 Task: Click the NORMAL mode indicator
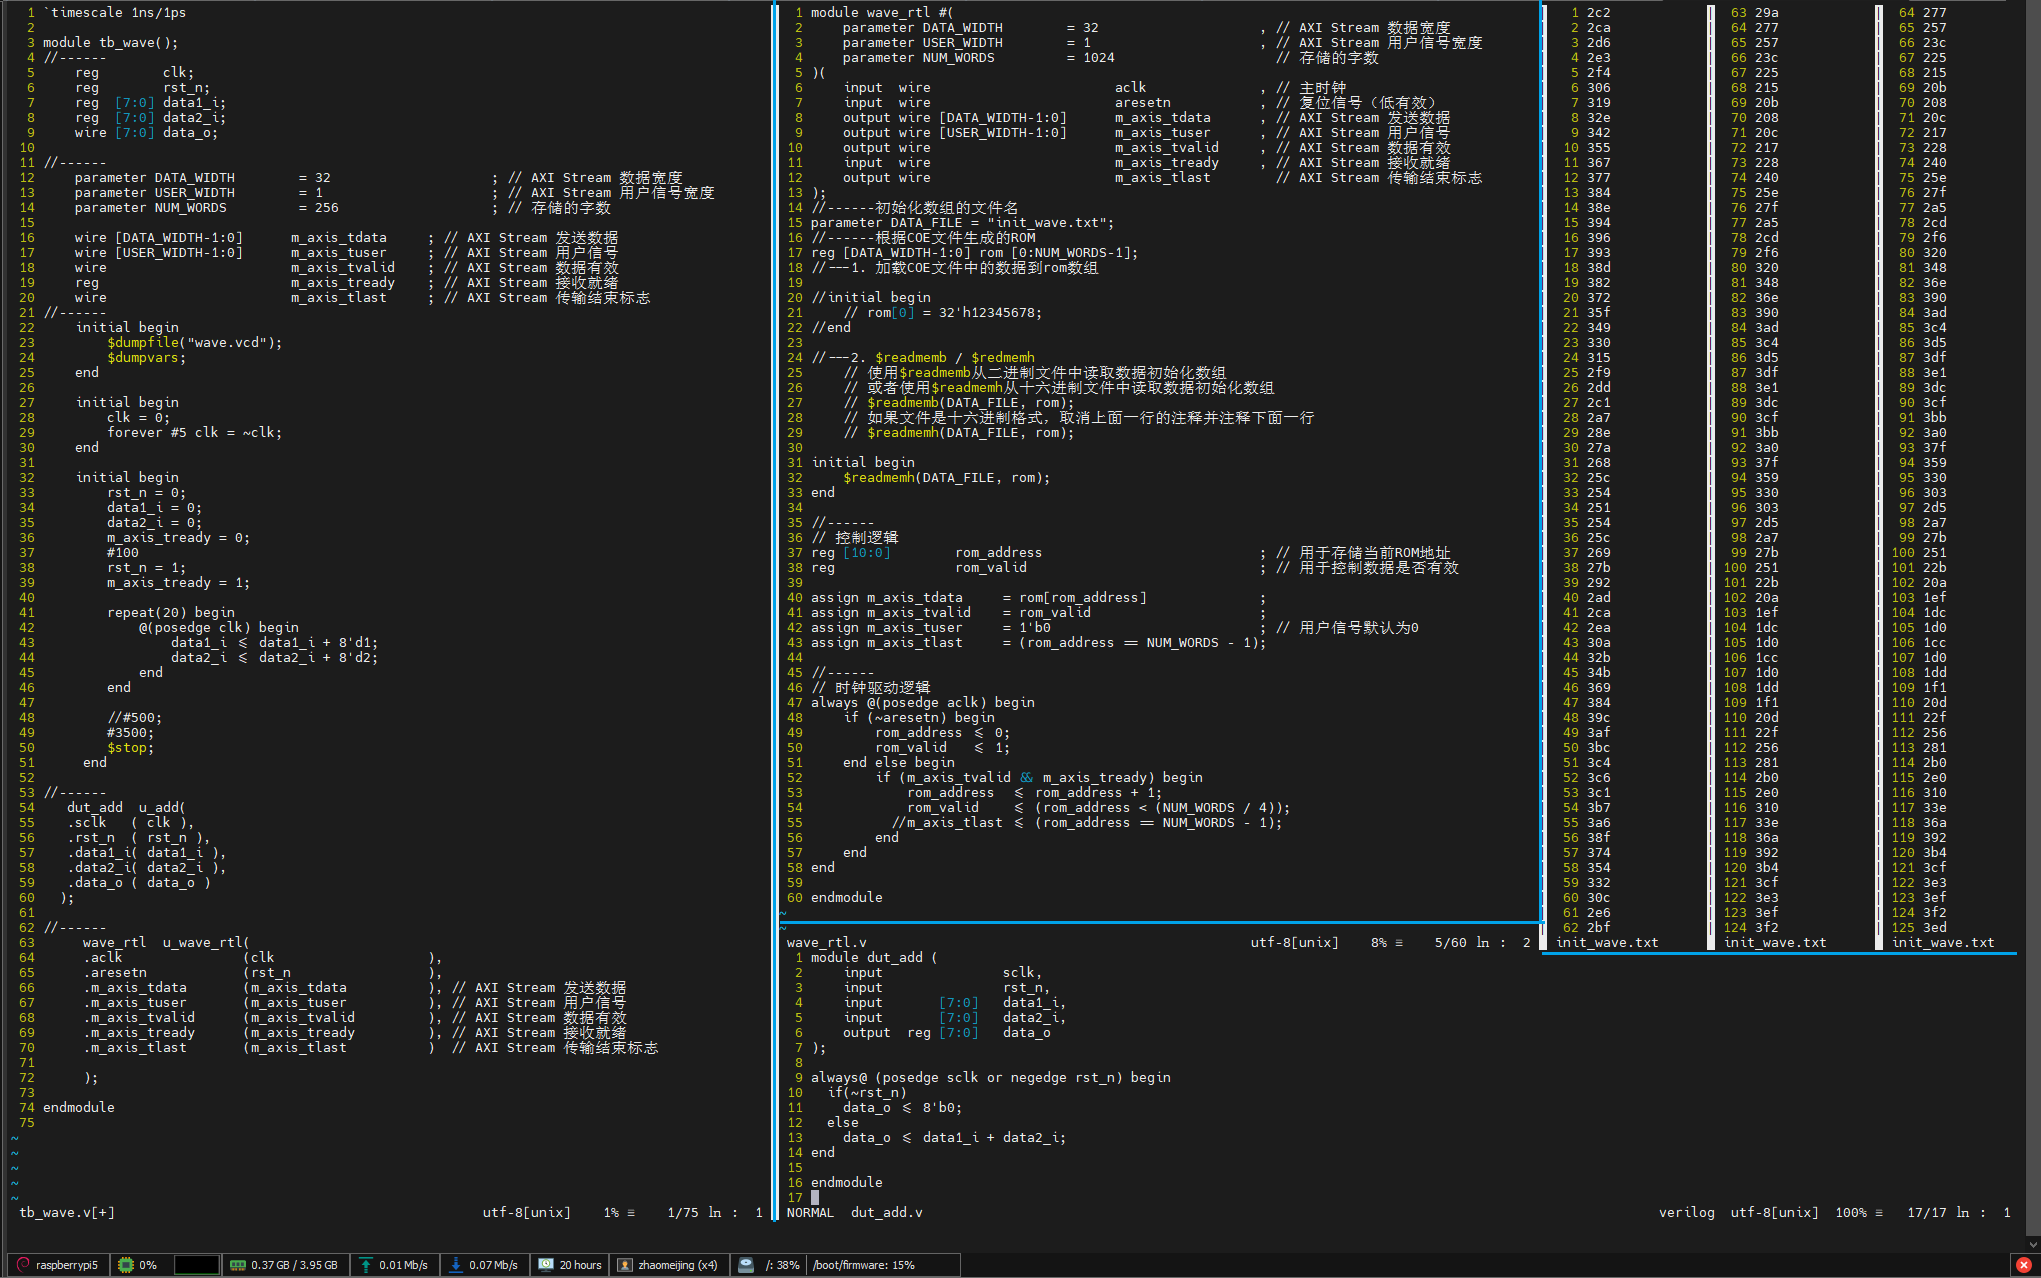810,1212
